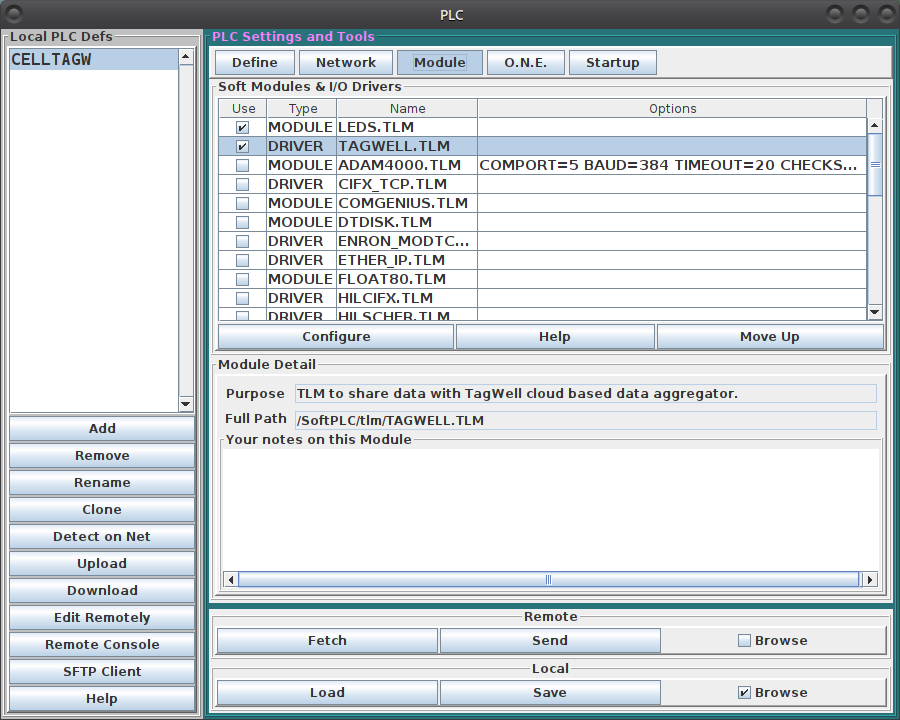Open the O.N.E. tab
Viewport: 900px width, 720px height.
[525, 63]
